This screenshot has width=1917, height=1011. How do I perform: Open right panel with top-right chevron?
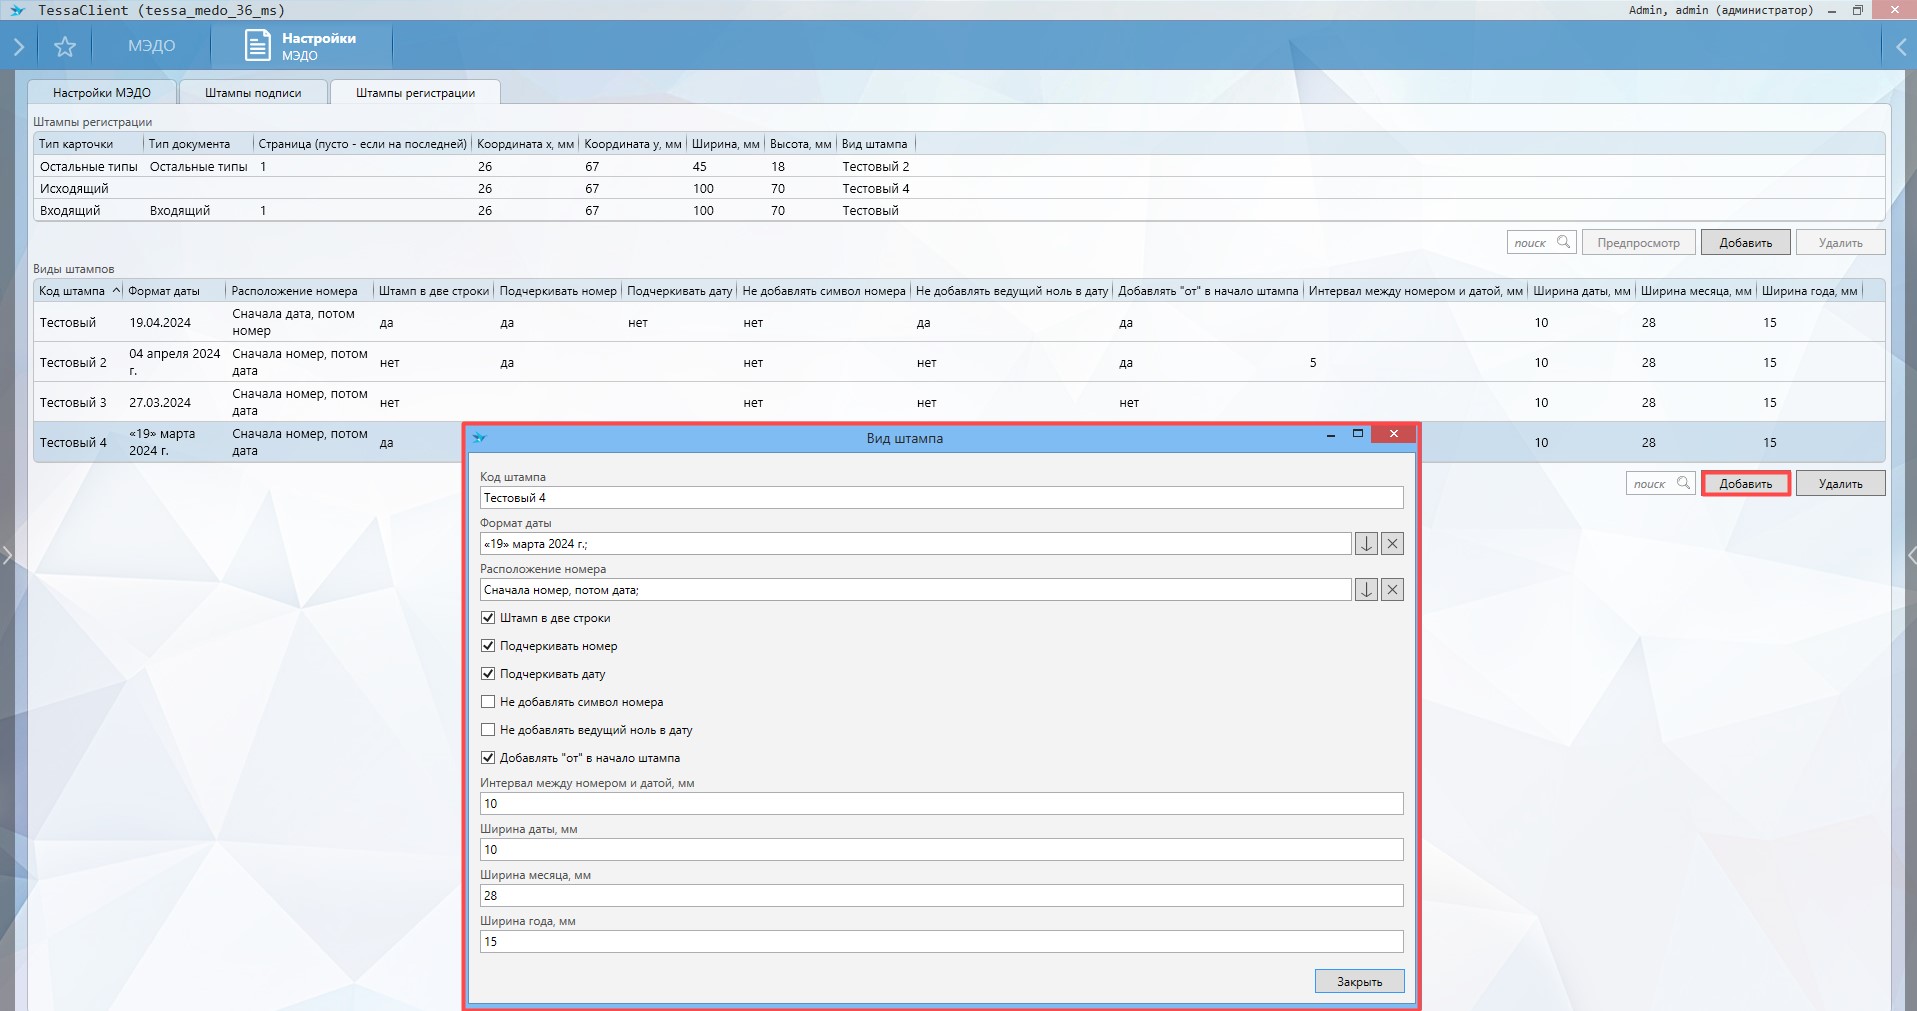(x=1901, y=46)
